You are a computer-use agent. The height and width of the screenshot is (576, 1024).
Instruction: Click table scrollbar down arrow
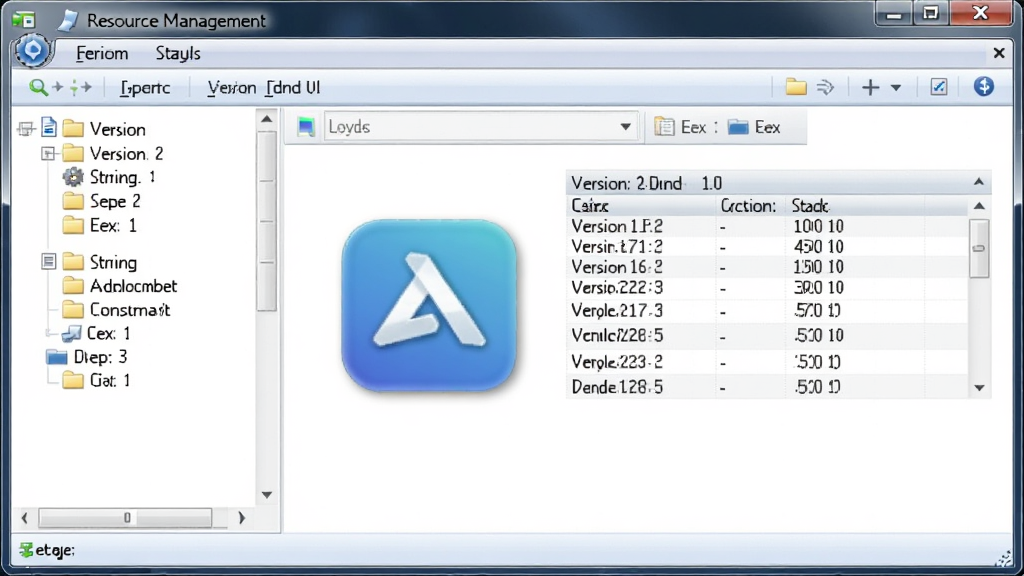click(x=979, y=388)
